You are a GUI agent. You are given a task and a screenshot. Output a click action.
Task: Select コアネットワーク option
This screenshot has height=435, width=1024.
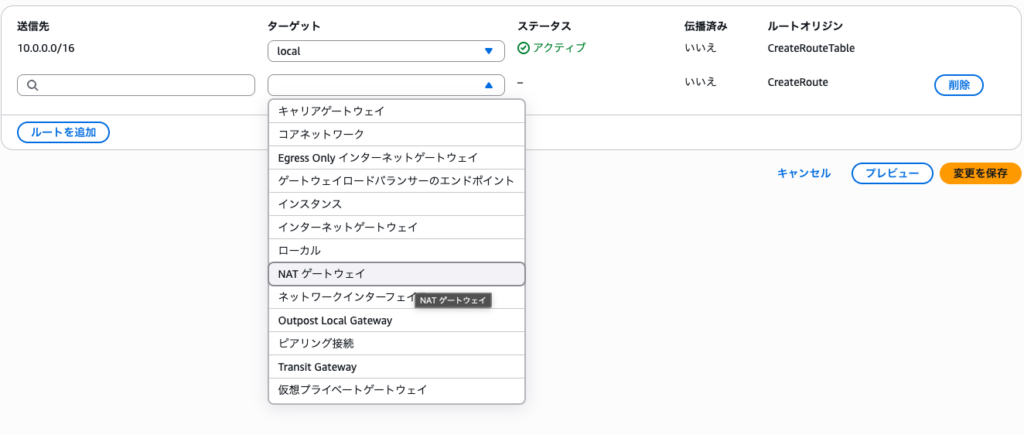[x=396, y=134]
